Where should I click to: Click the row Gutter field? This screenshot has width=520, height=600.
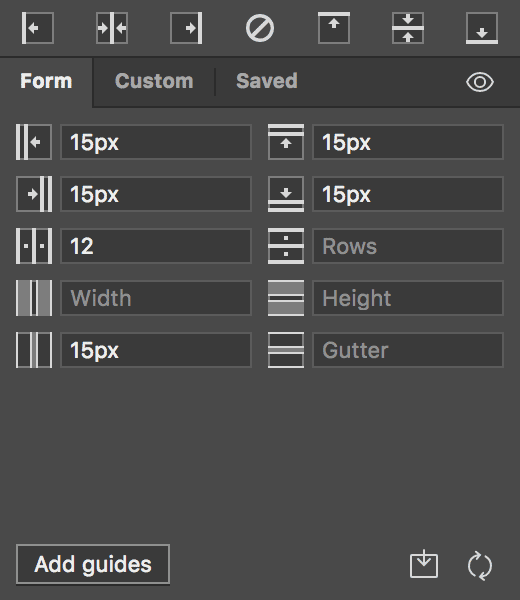click(408, 350)
